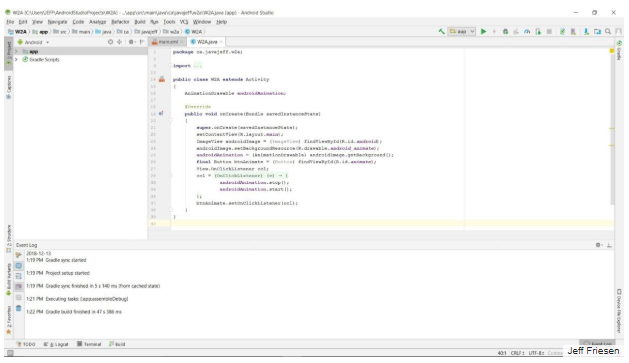
Task: Open the Android project view dropdown
Action: [34, 42]
